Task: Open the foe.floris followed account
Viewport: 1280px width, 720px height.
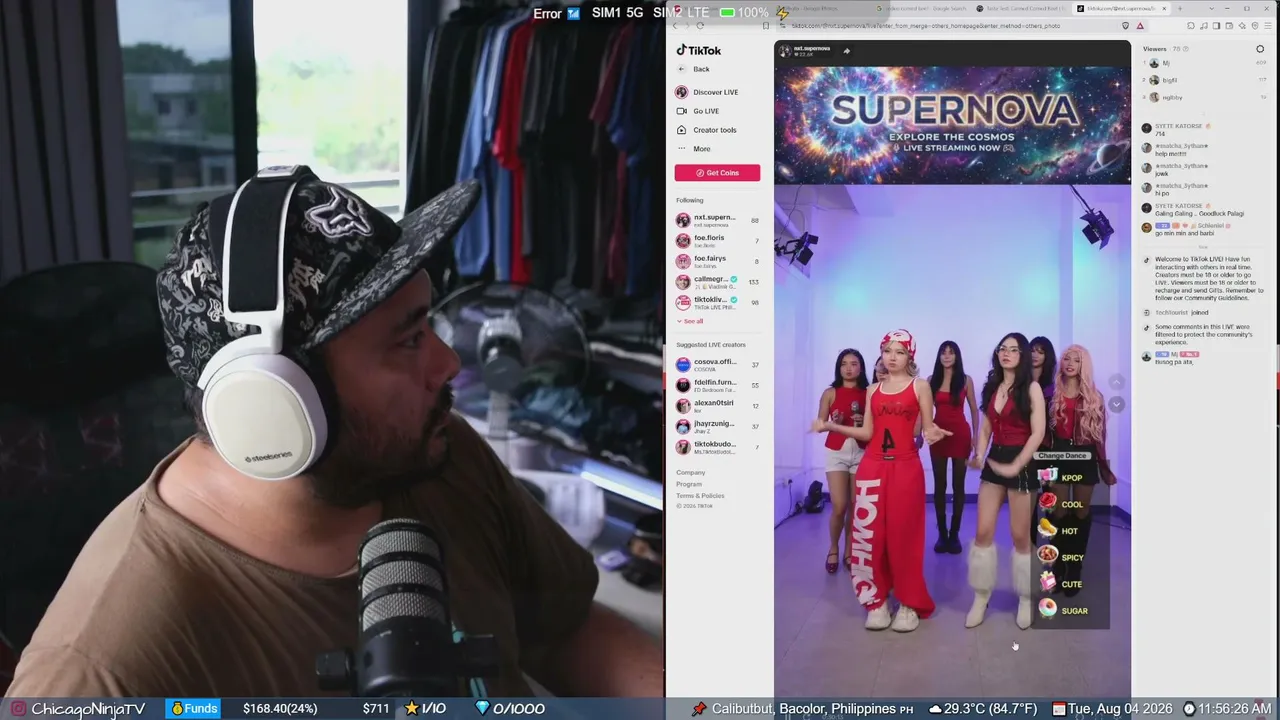Action: pos(716,241)
